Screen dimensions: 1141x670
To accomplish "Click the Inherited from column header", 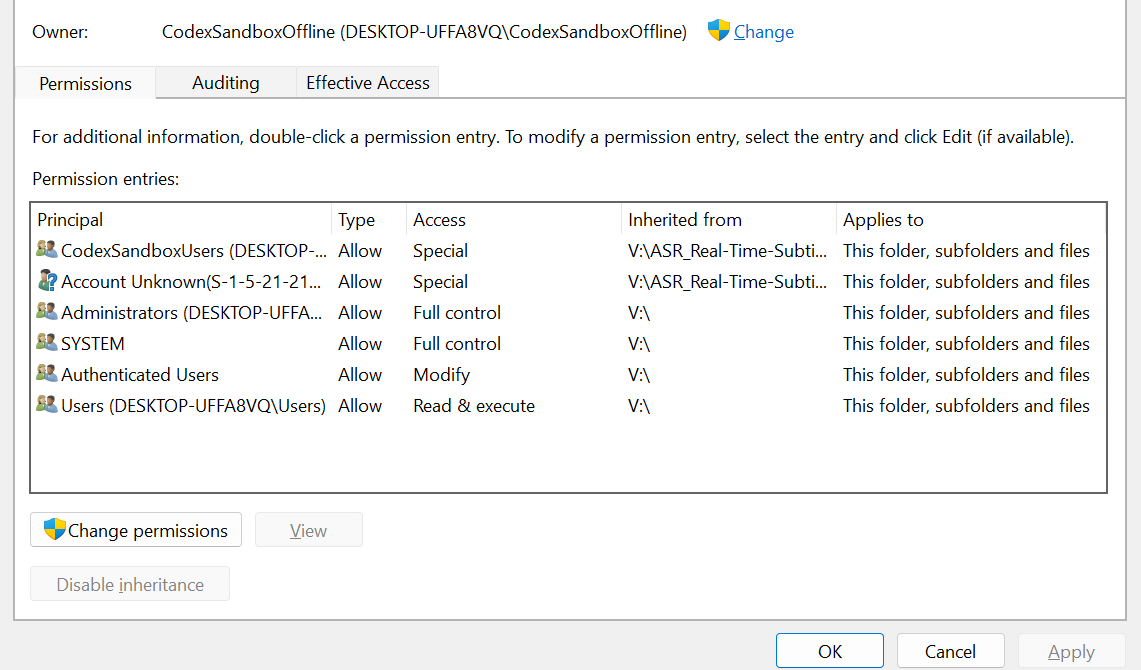I will [x=729, y=220].
